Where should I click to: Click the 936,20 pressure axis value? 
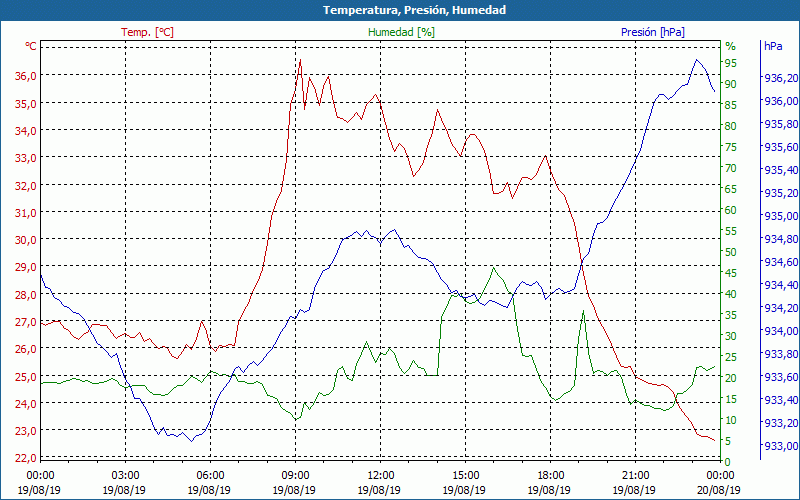(x=781, y=78)
